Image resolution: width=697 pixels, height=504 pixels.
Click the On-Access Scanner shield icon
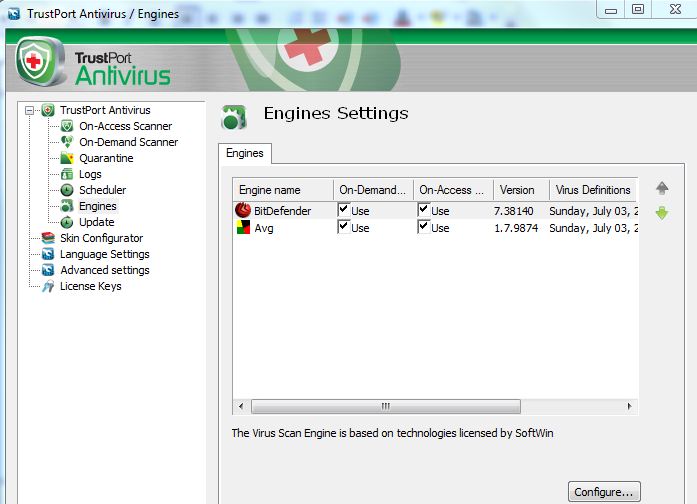click(x=67, y=126)
